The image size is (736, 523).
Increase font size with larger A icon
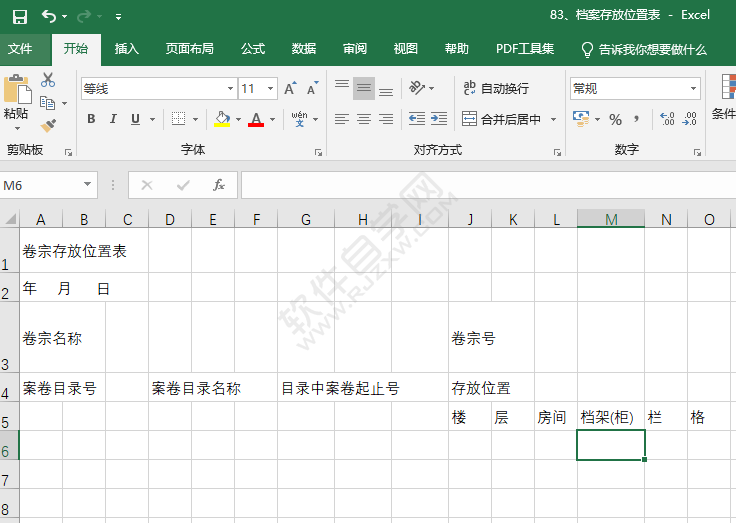289,89
